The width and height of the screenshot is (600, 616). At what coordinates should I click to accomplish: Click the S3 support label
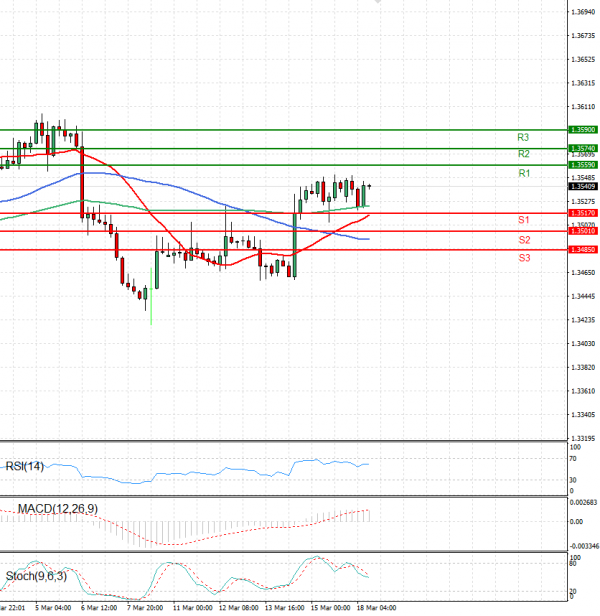524,258
